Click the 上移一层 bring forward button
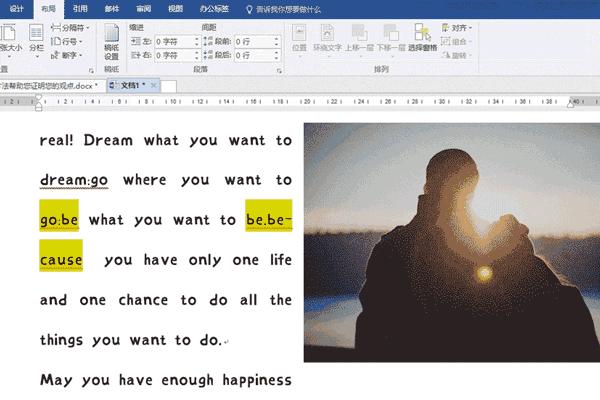Screen dimensions: 600x400 pyautogui.click(x=359, y=40)
